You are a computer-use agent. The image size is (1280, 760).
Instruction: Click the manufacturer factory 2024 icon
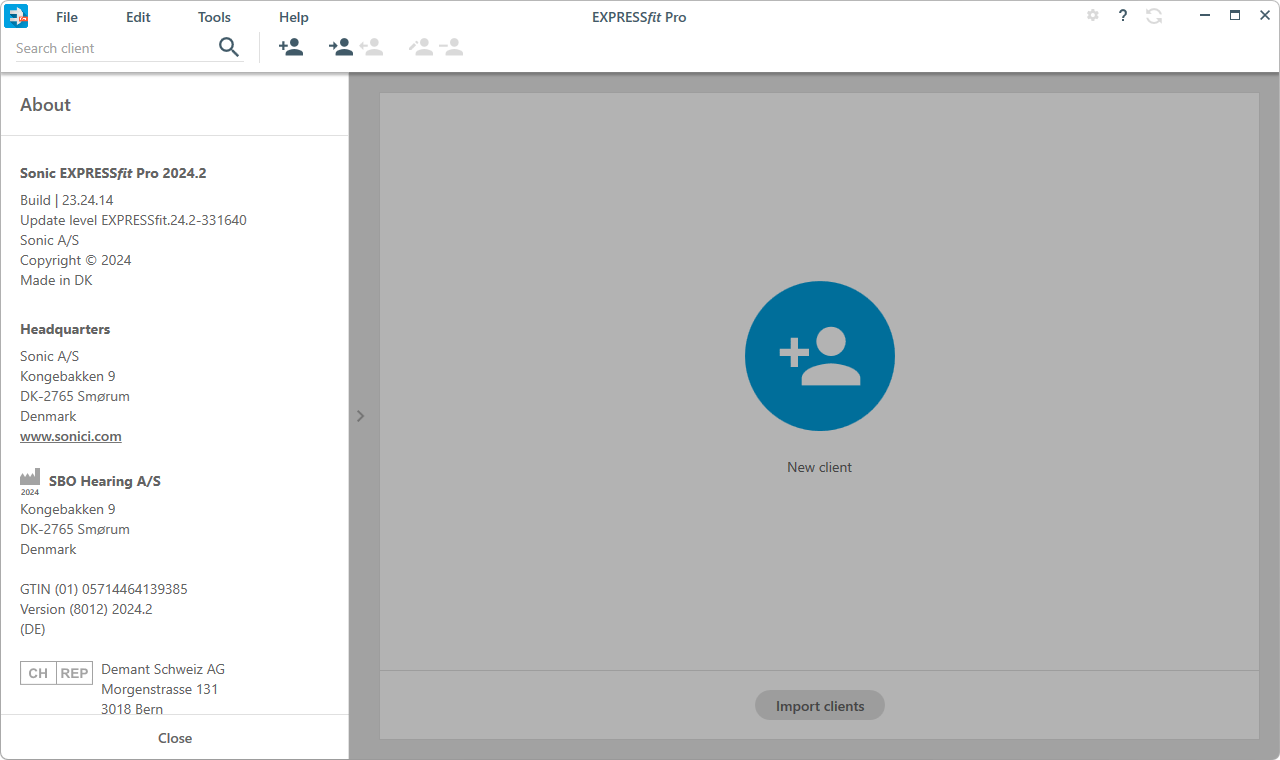[30, 482]
